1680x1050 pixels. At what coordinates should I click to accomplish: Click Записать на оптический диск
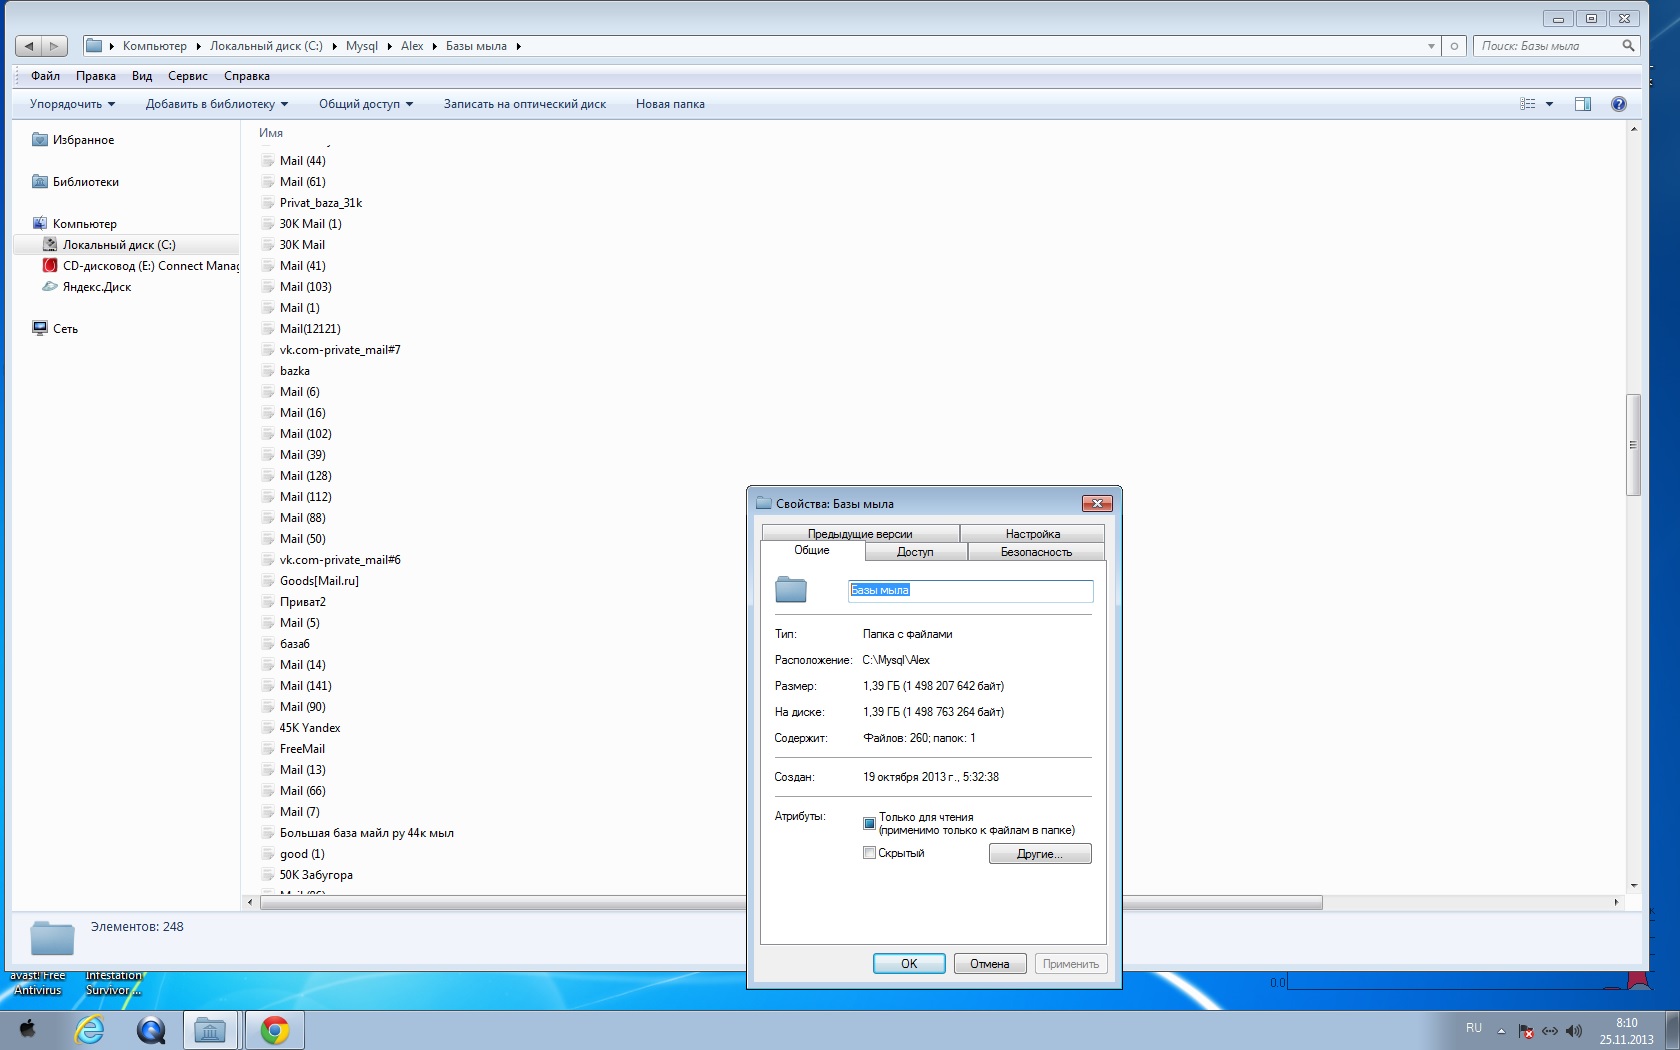click(x=525, y=104)
